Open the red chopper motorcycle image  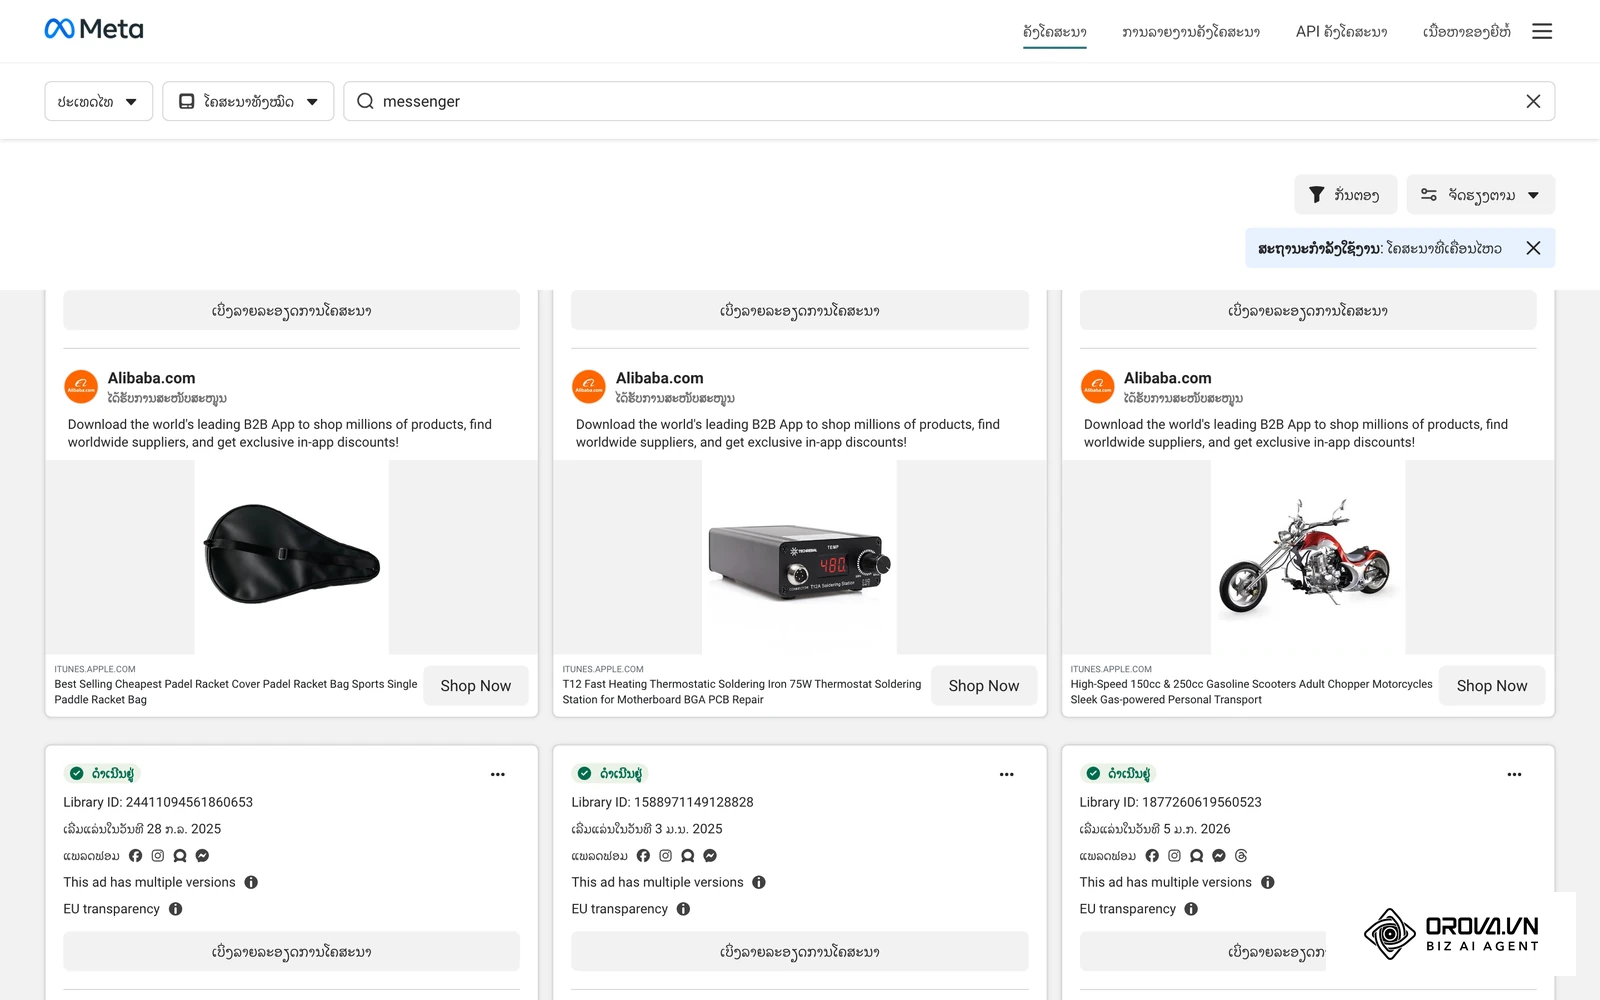(x=1307, y=557)
